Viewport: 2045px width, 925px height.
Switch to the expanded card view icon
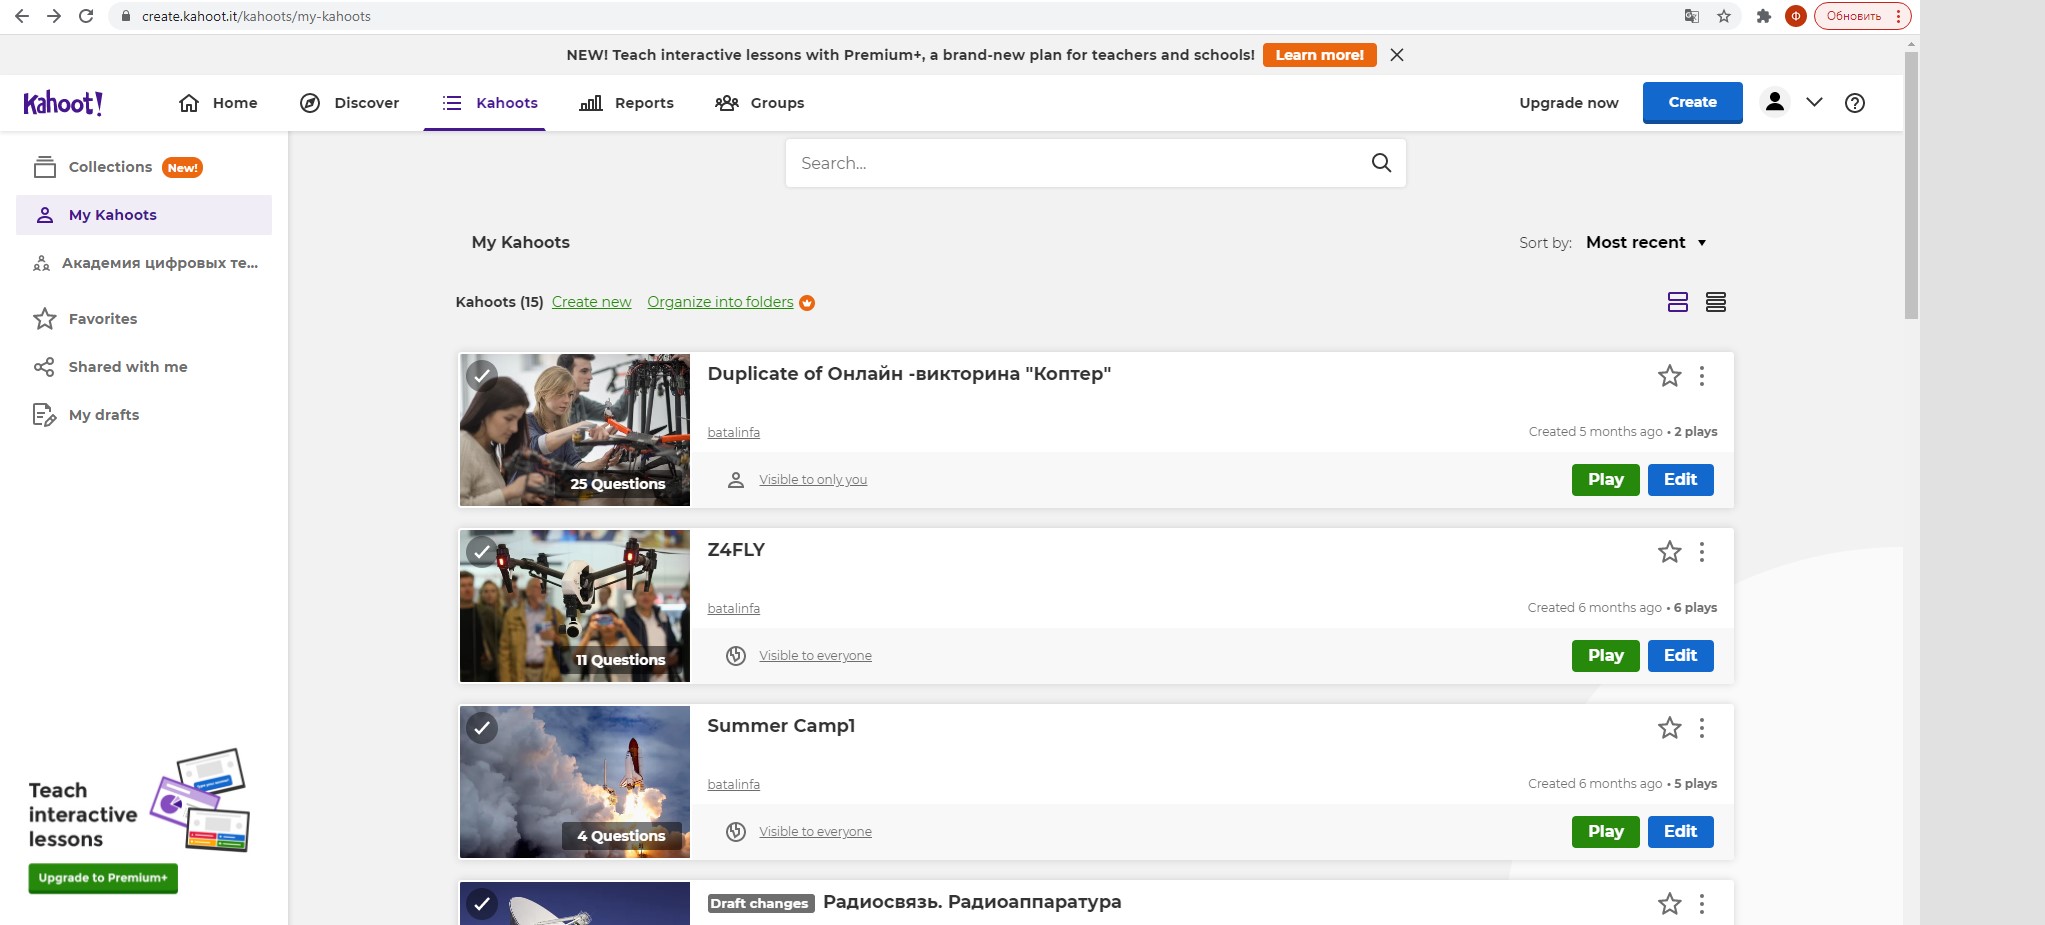pyautogui.click(x=1678, y=302)
